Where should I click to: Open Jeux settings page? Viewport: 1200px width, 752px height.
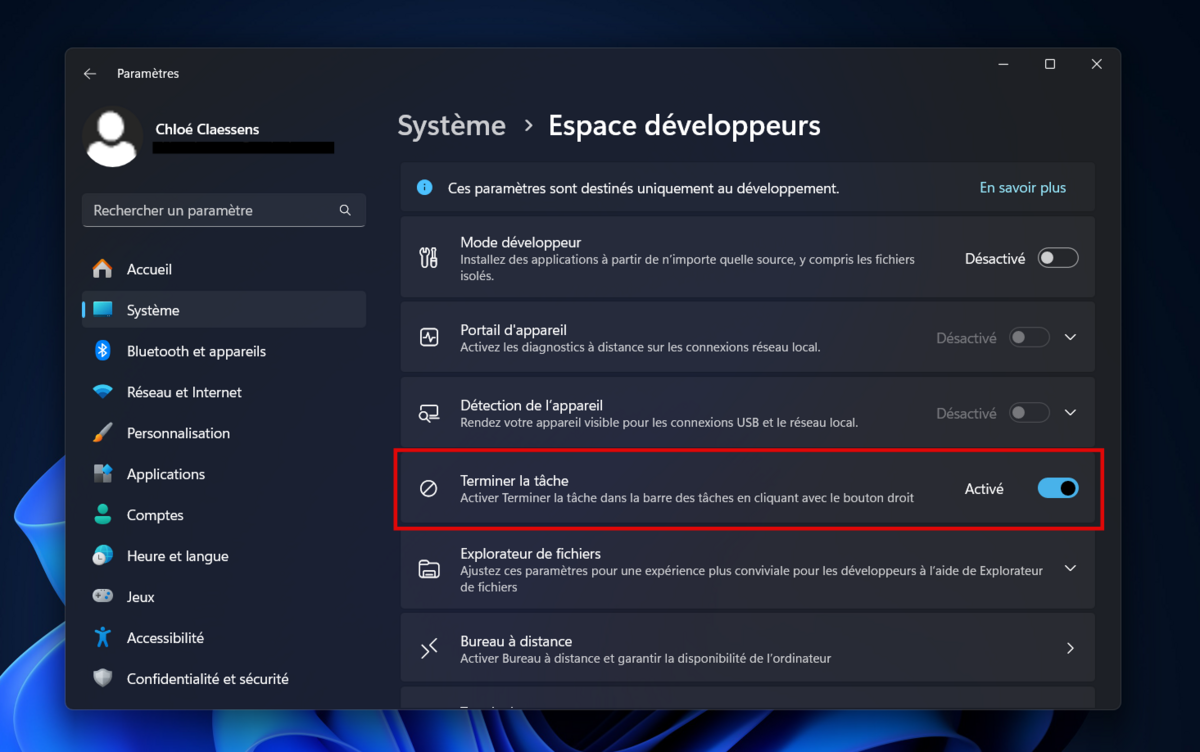click(x=224, y=597)
